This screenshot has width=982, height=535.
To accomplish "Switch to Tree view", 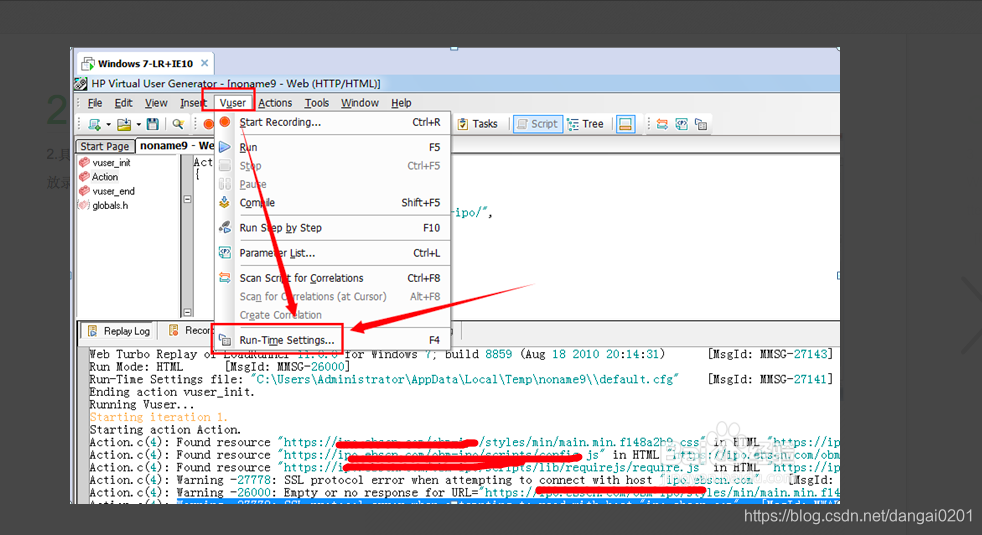I will [586, 124].
